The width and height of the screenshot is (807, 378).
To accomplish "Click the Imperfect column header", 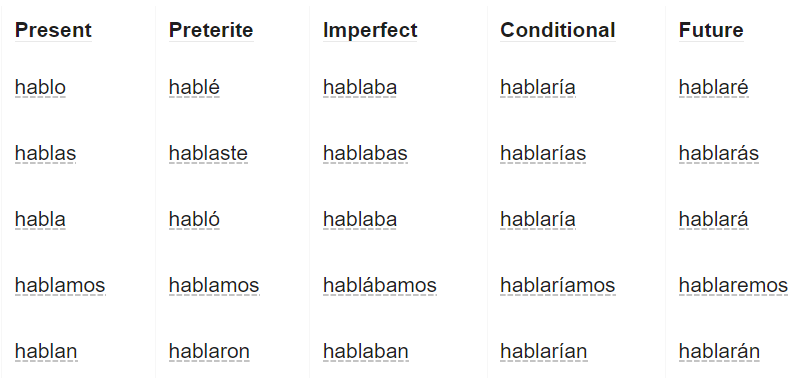I will tap(370, 30).
